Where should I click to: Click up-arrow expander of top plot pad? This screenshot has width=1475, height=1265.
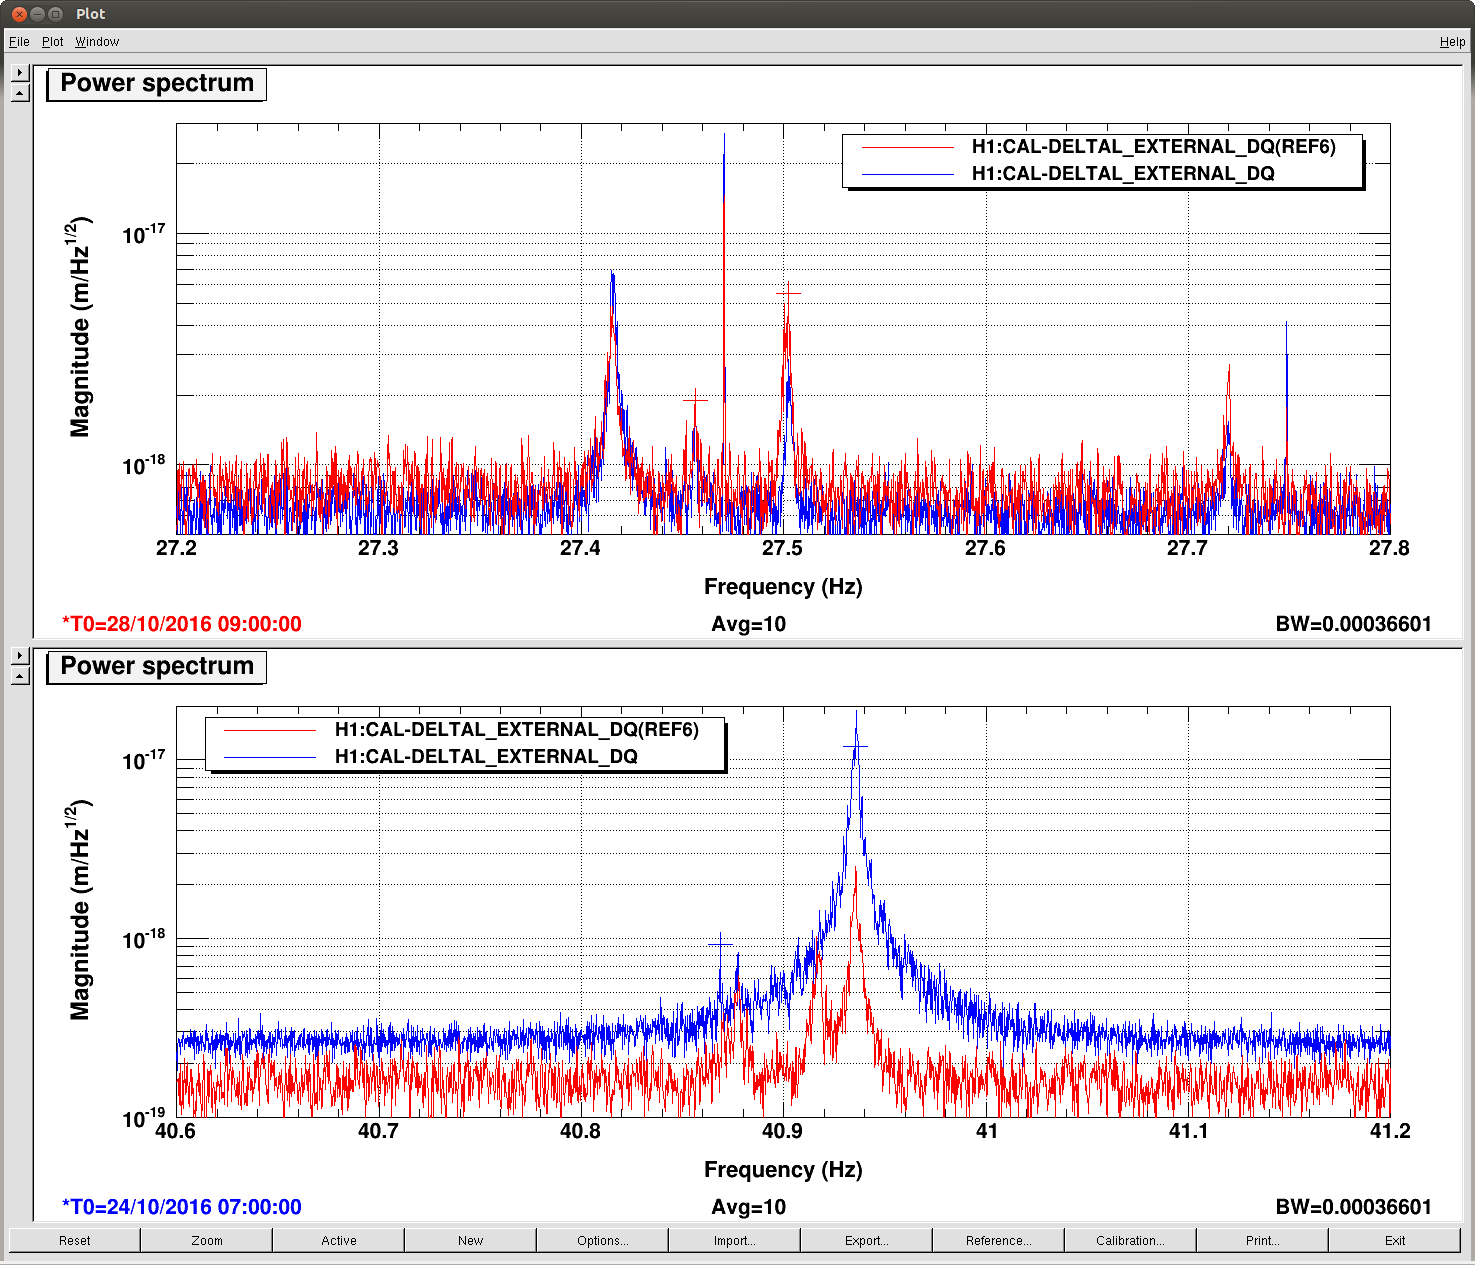pyautogui.click(x=20, y=93)
